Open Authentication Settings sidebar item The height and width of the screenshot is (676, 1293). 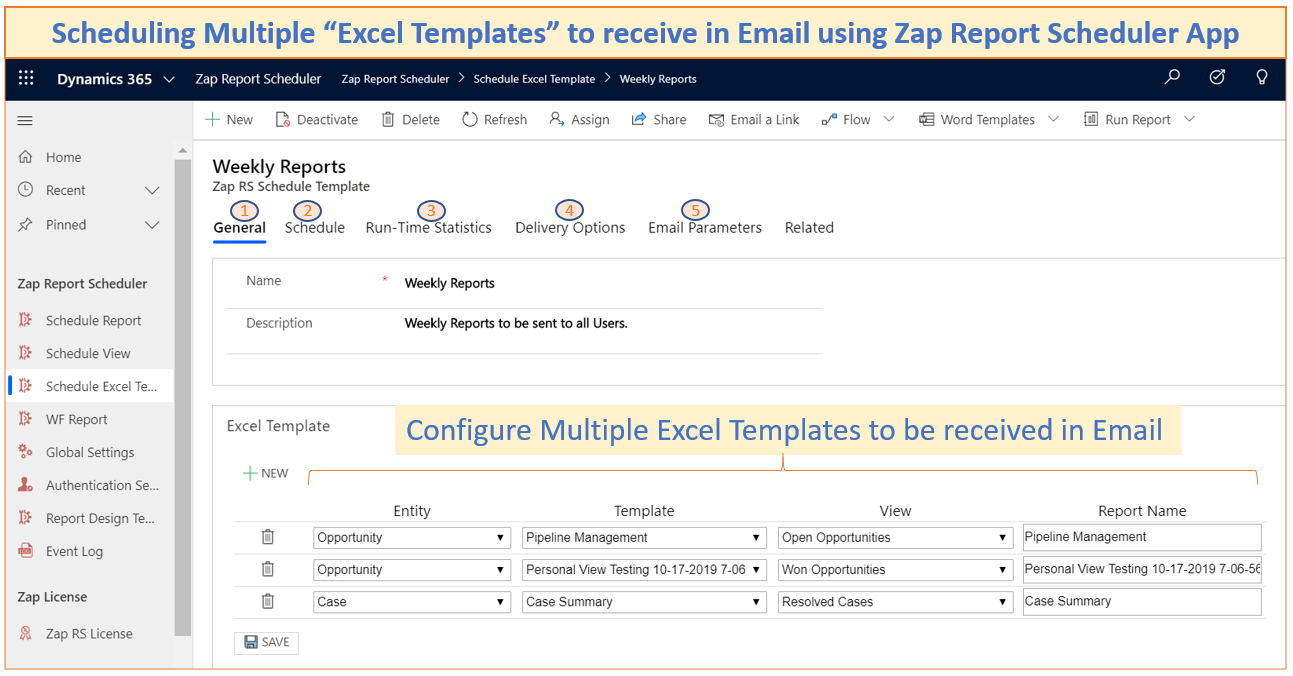click(102, 486)
